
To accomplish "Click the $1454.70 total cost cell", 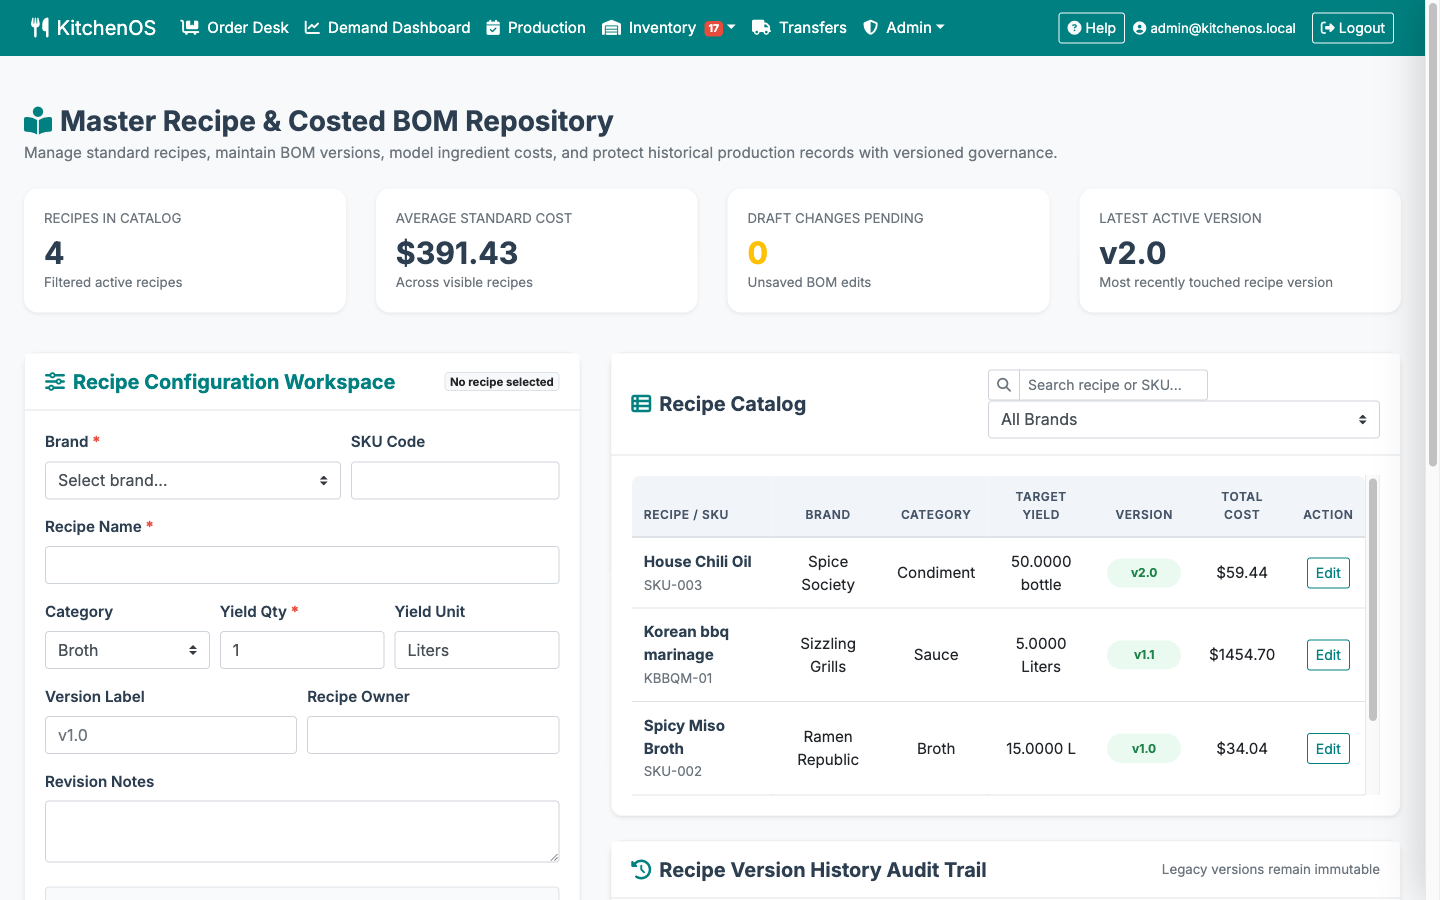I will (x=1242, y=655).
